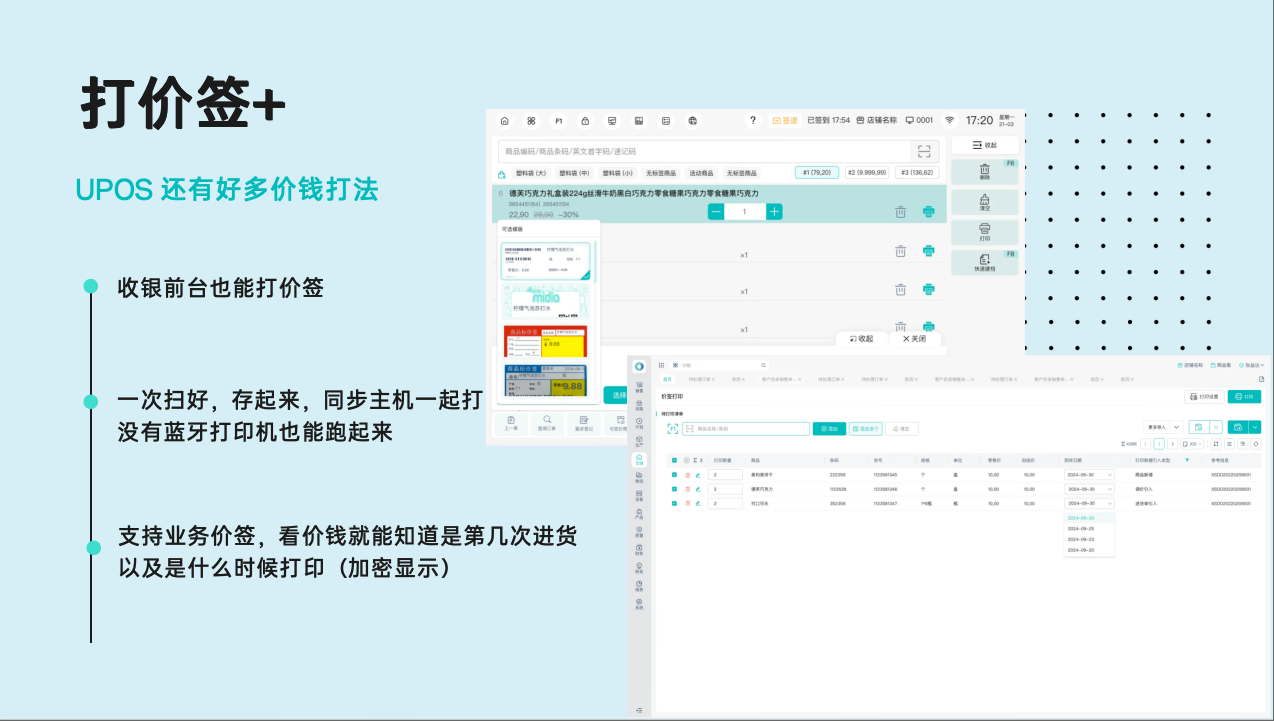Viewport: 1274px width, 721px height.
Task: Open the date dropdown on the 奥利奥饼干 row
Action: (1089, 475)
